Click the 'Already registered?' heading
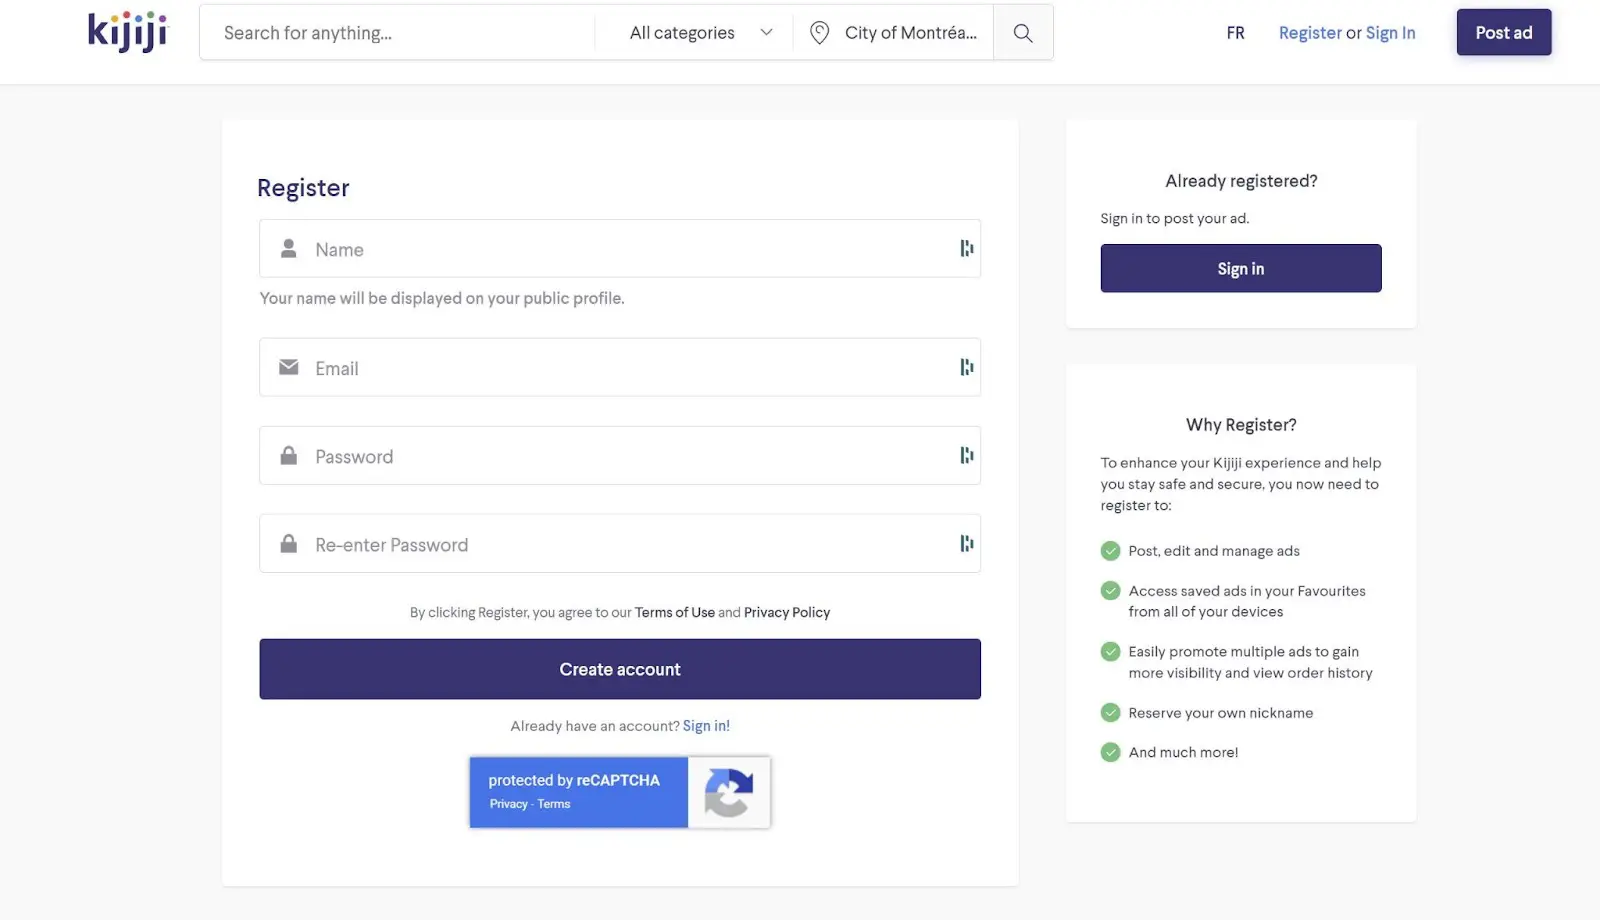This screenshot has width=1600, height=920. (1241, 181)
